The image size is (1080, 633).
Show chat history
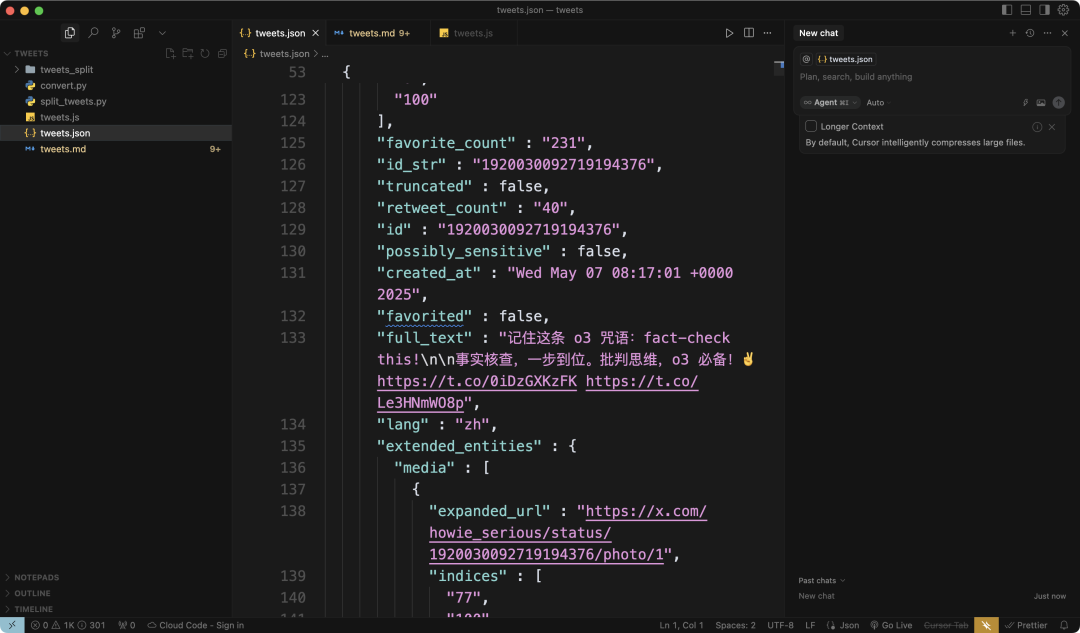1030,33
